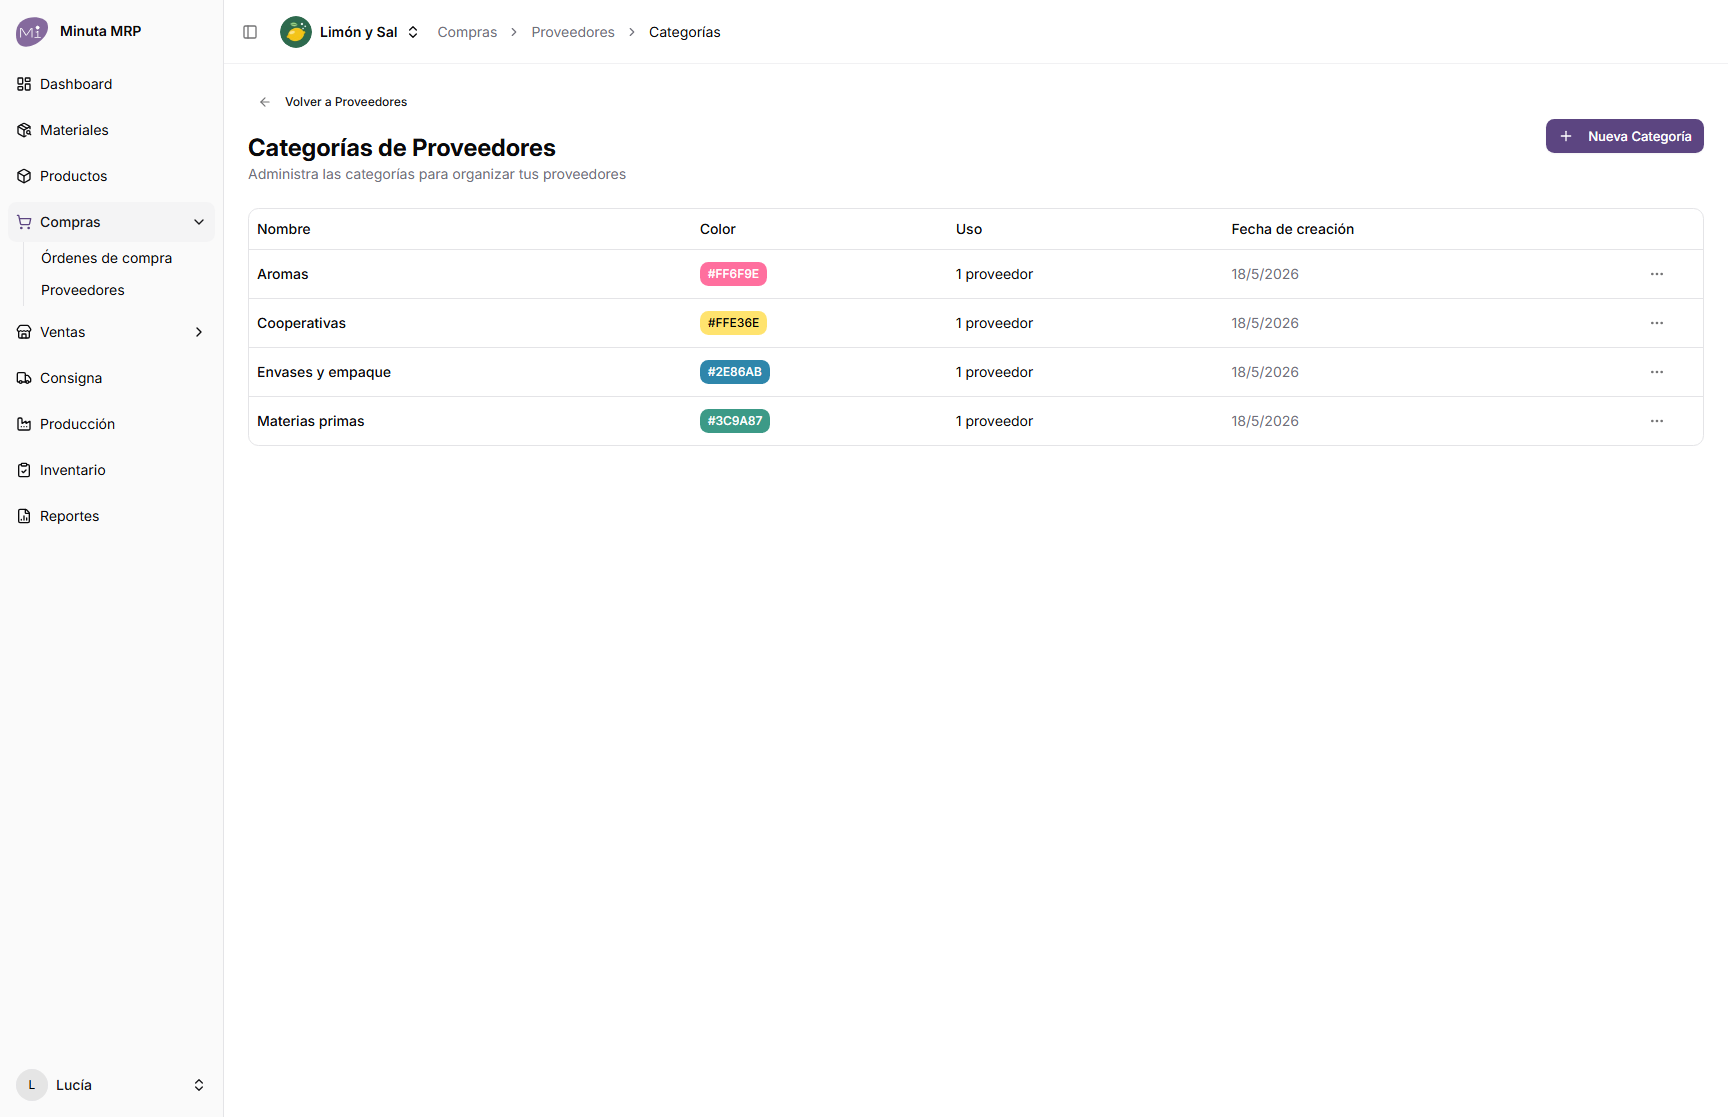Viewport: 1728px width, 1117px height.
Task: Click the Minuta MRP logo icon
Action: click(x=32, y=31)
